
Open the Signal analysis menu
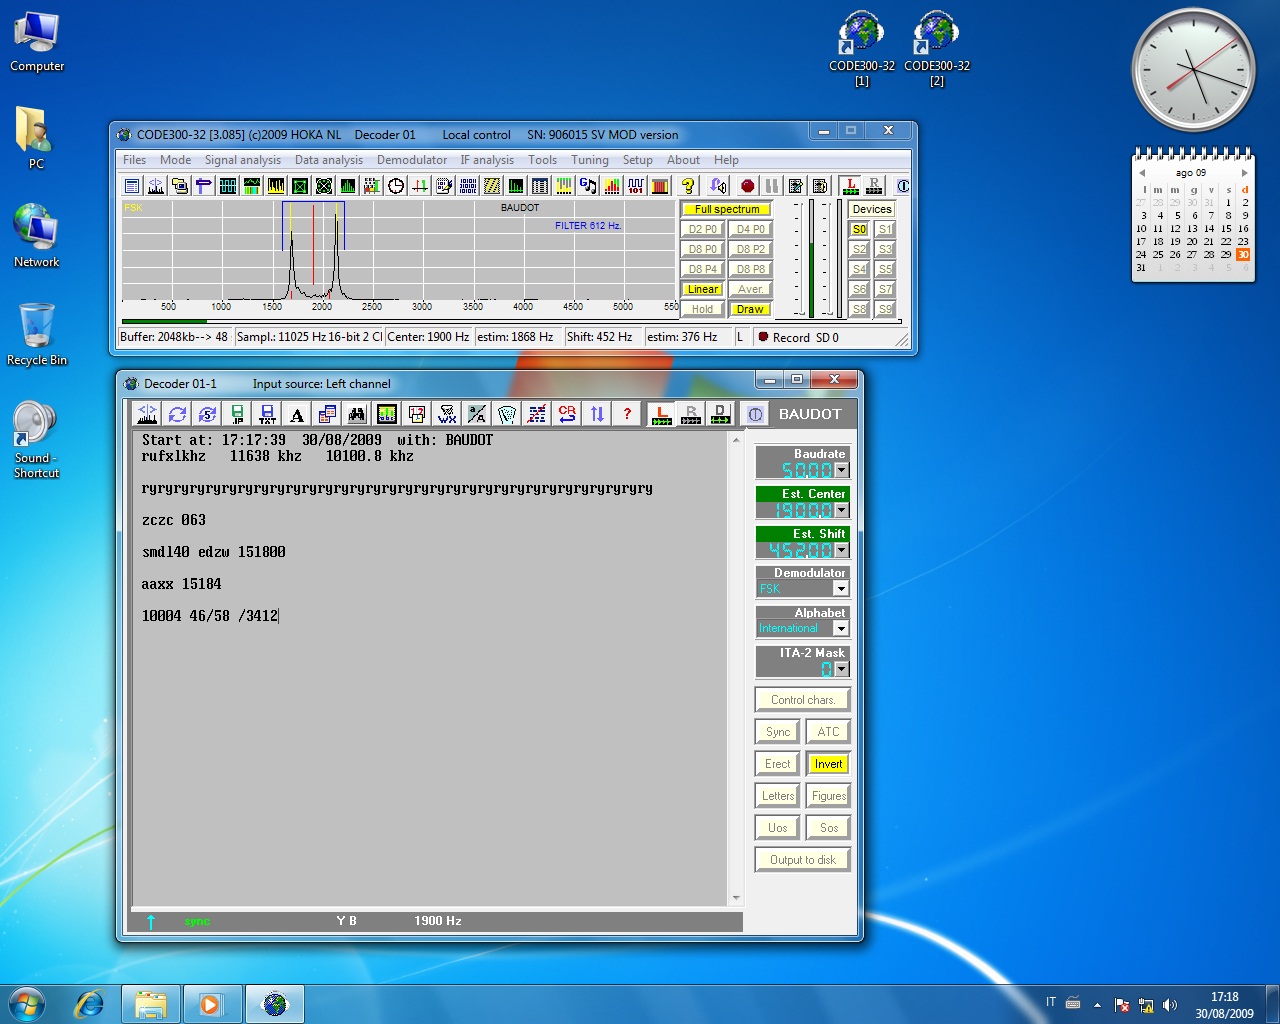[243, 160]
